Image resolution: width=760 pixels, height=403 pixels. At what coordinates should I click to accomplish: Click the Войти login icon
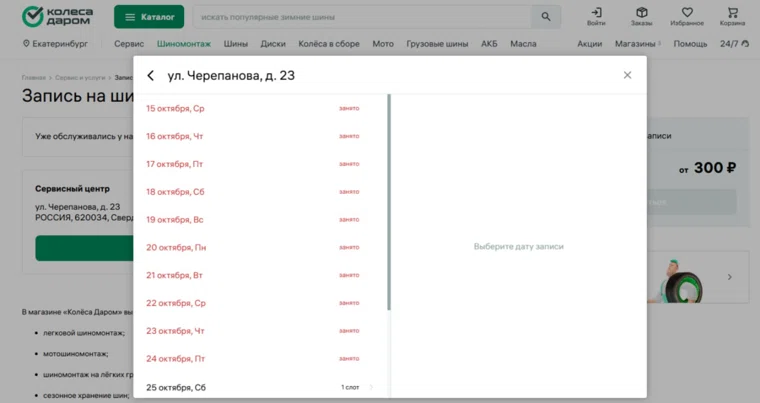(596, 17)
